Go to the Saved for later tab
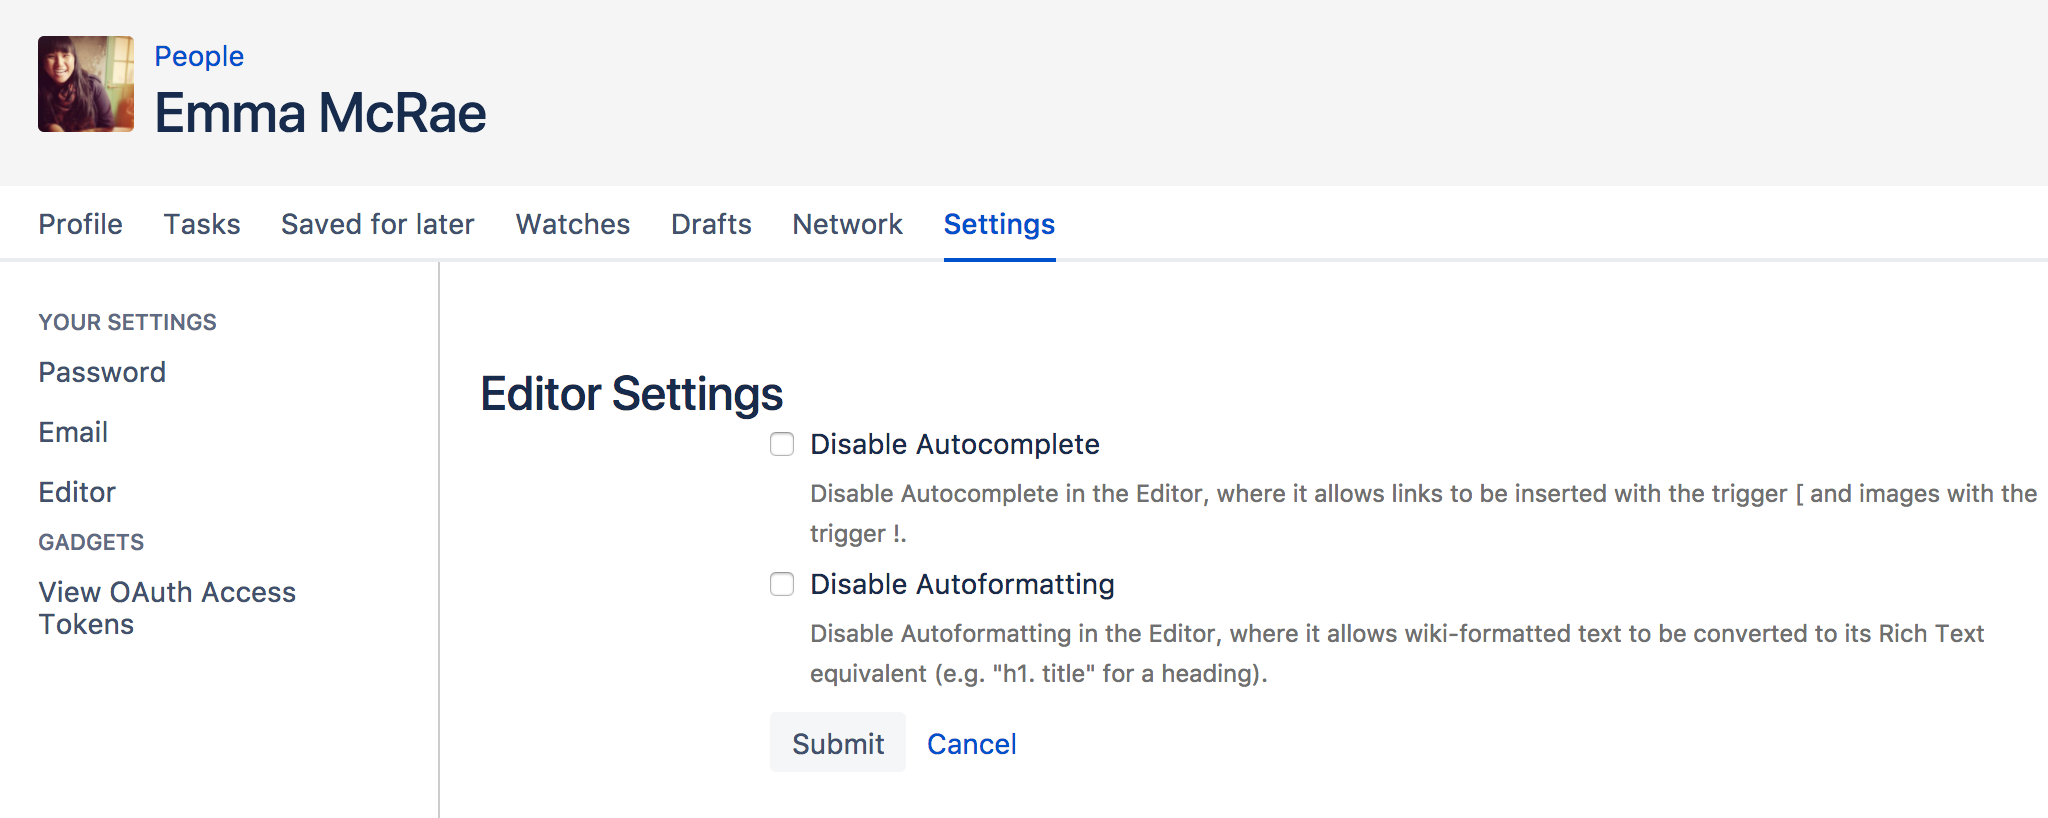2048x818 pixels. pos(377,224)
